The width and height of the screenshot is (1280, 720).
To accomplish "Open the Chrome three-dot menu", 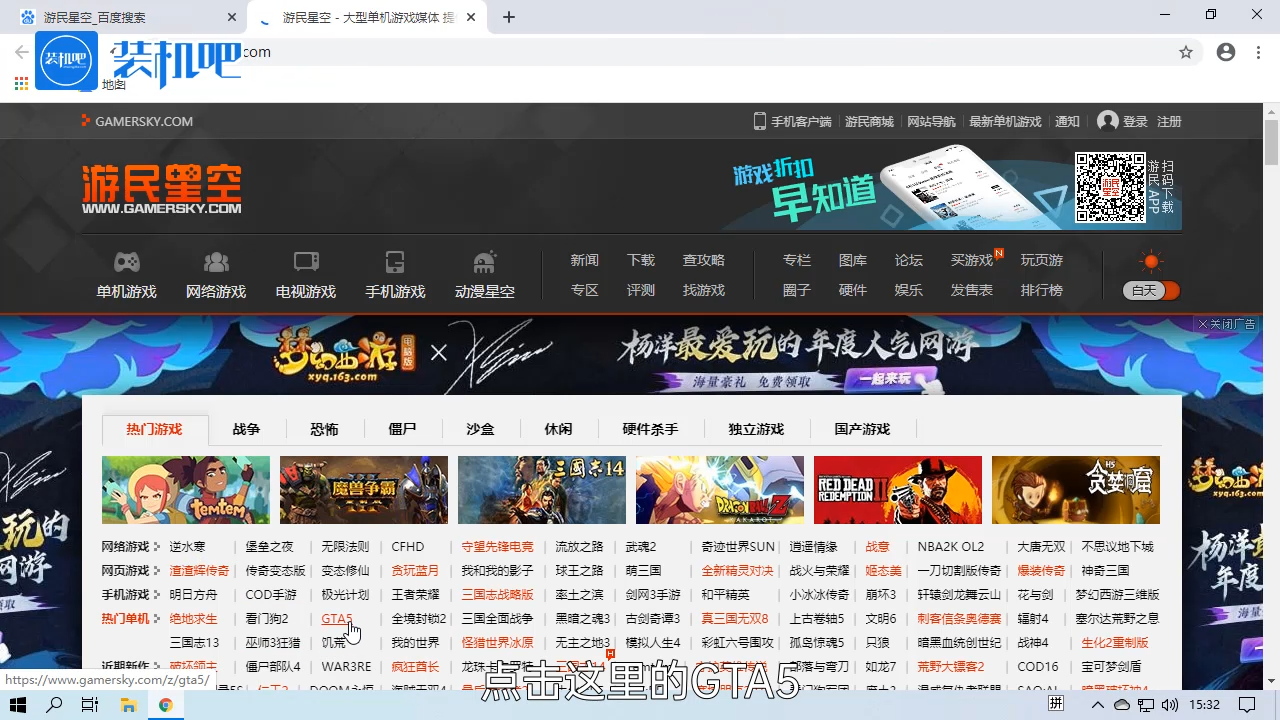I will tap(1258, 52).
